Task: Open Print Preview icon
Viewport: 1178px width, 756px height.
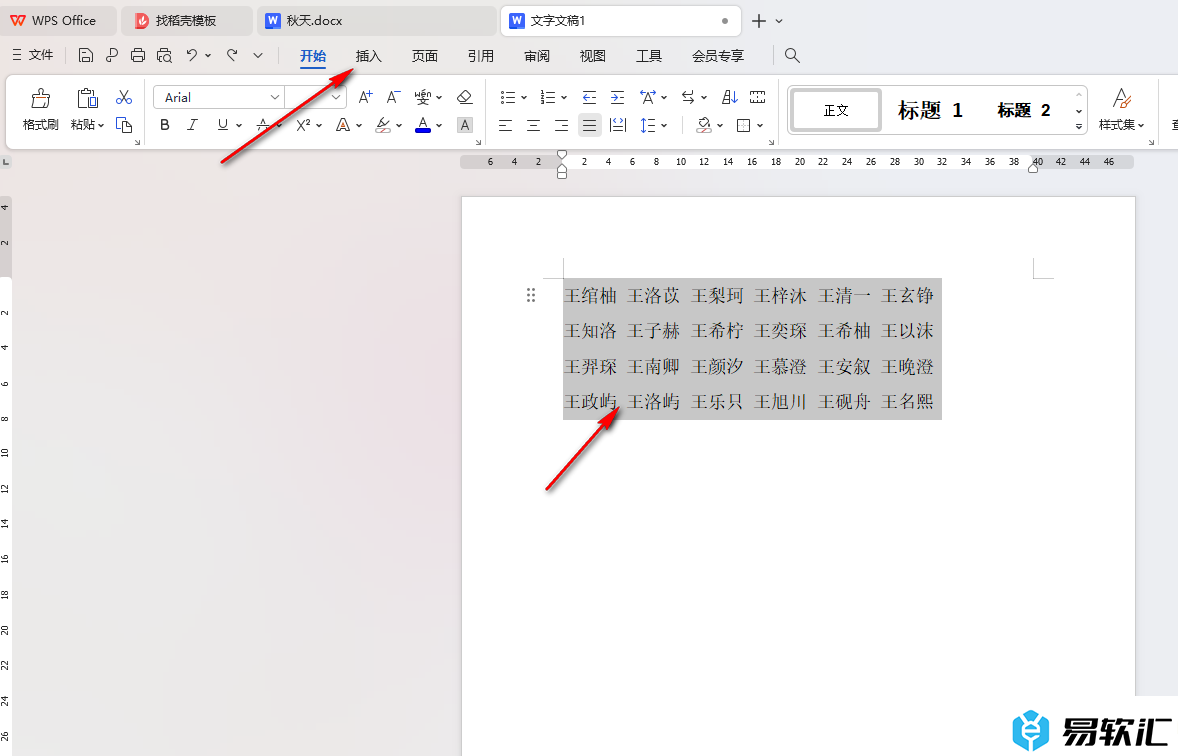Action: [x=165, y=55]
